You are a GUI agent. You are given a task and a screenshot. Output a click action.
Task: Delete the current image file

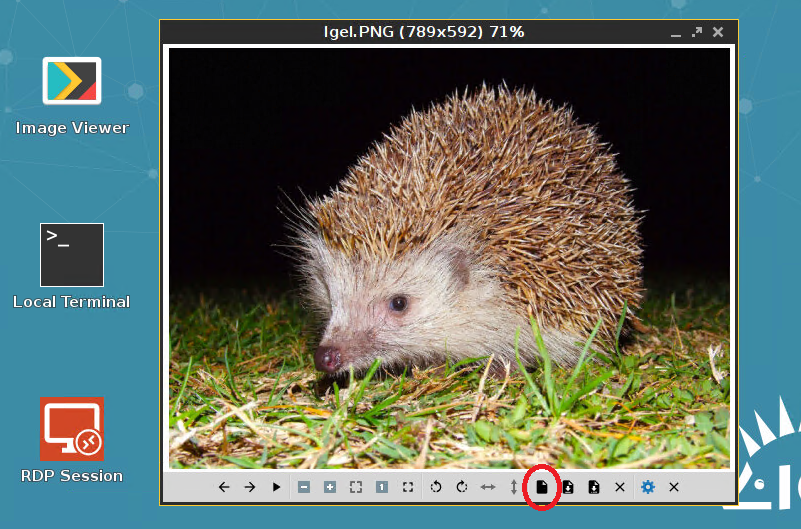[x=620, y=487]
